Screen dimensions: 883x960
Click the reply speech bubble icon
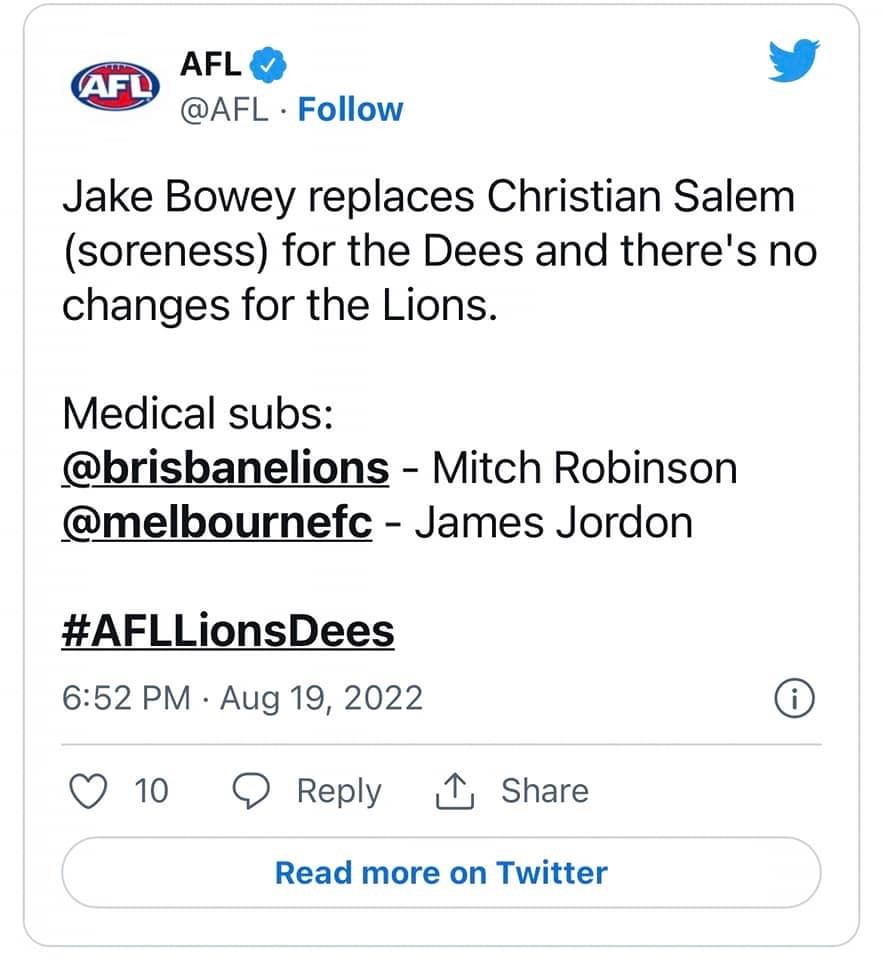(x=250, y=791)
